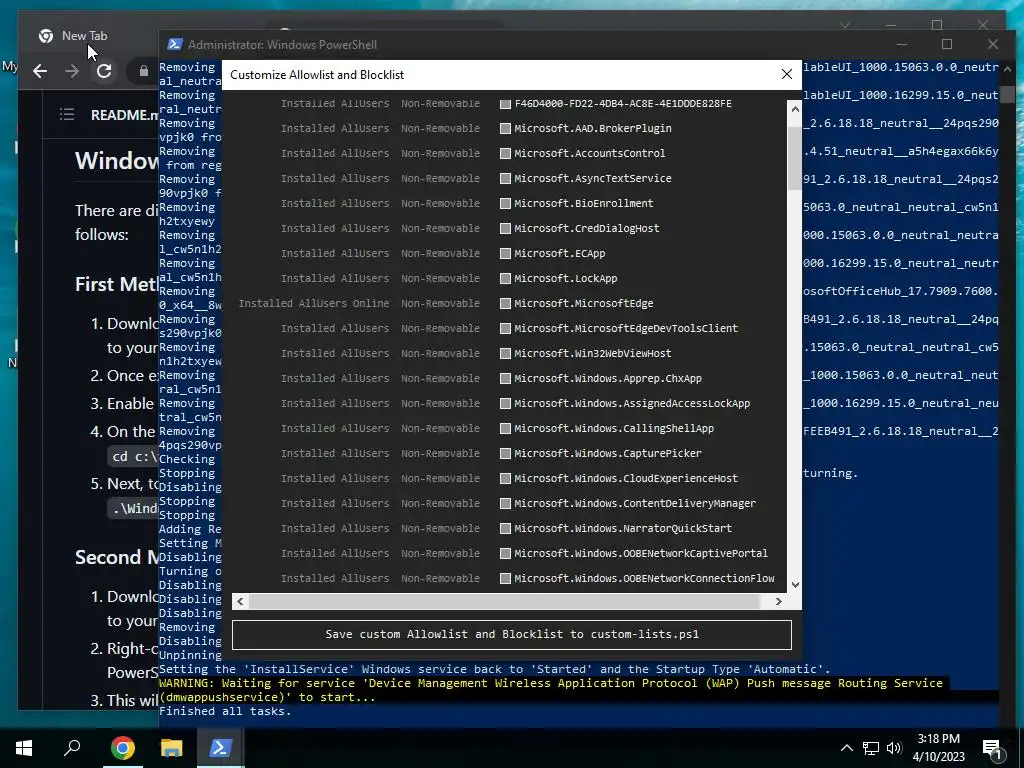Open the volume control tray icon

(894, 748)
